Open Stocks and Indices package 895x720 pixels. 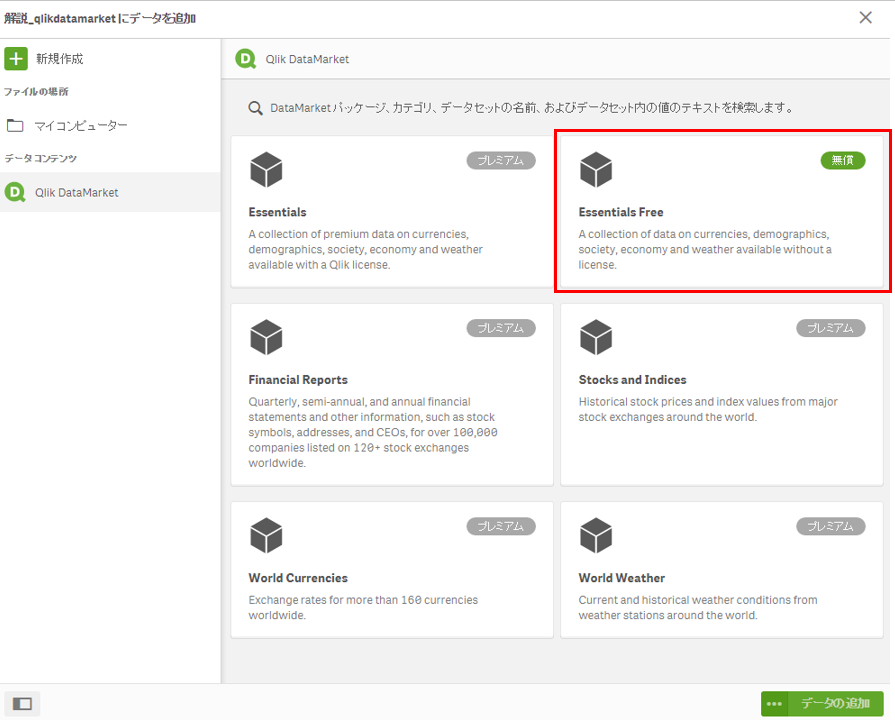tap(721, 395)
